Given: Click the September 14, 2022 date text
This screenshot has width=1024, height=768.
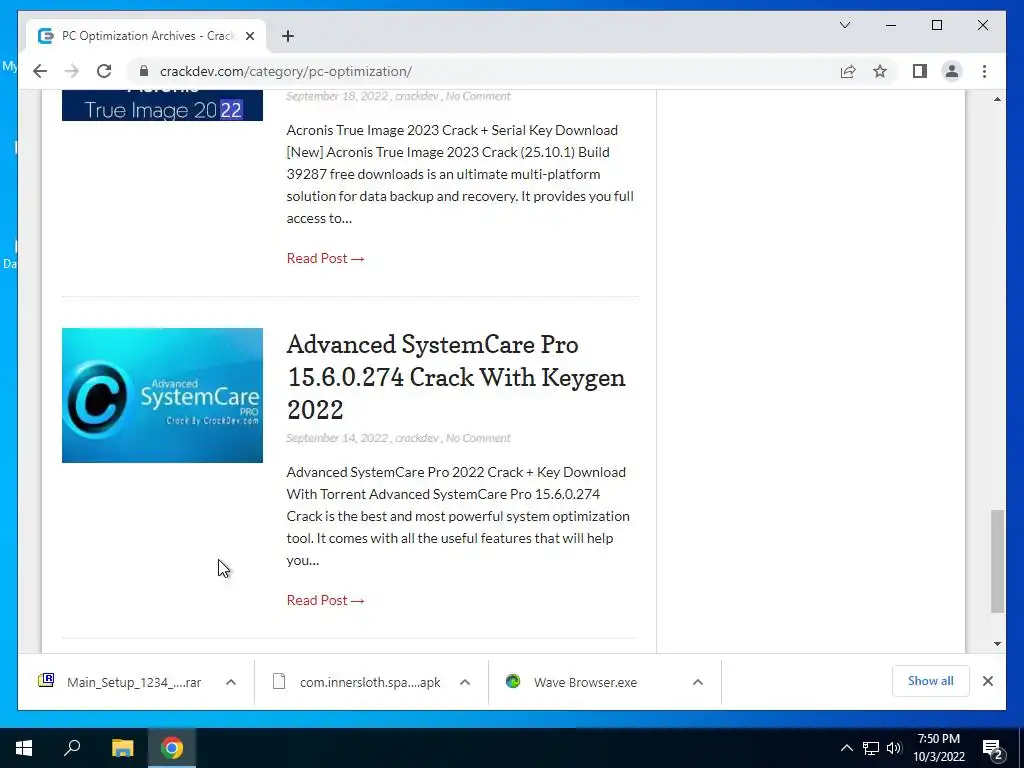Looking at the screenshot, I should coord(337,438).
